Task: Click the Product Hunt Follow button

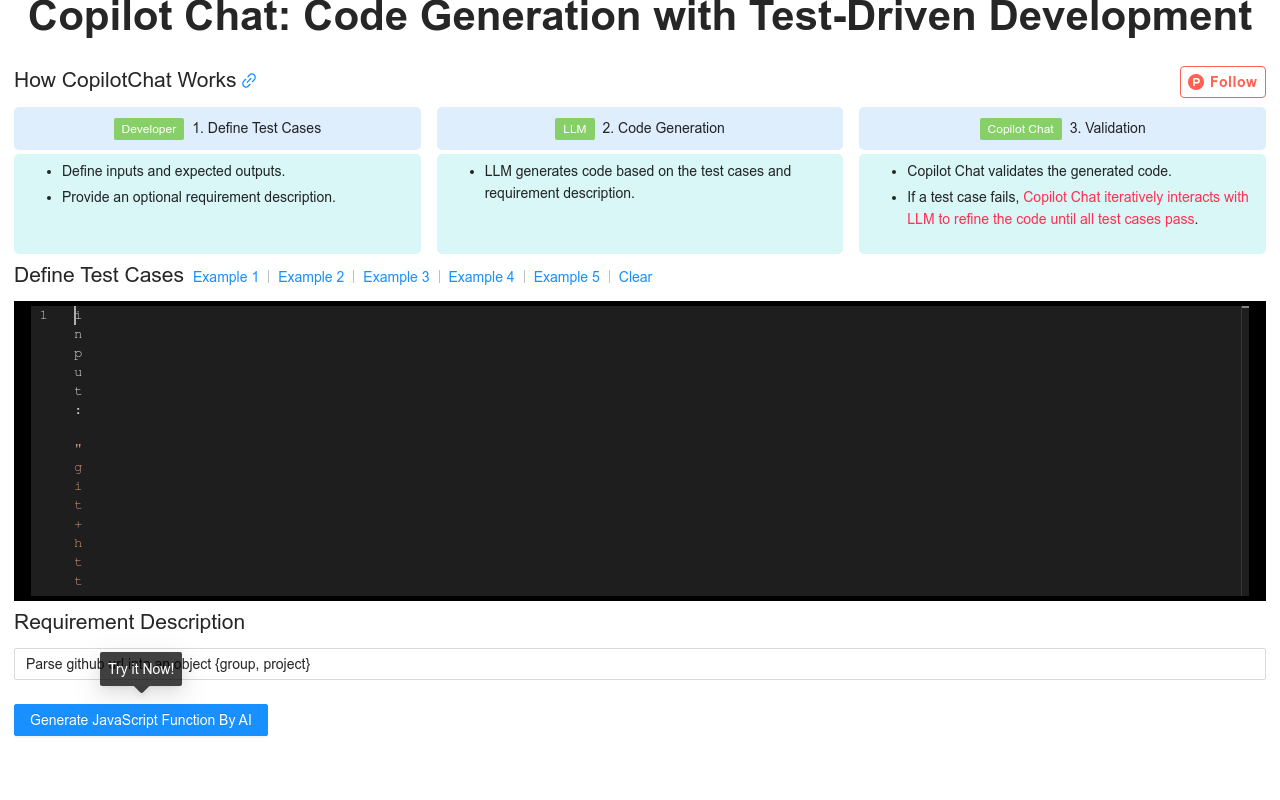Action: pyautogui.click(x=1222, y=82)
